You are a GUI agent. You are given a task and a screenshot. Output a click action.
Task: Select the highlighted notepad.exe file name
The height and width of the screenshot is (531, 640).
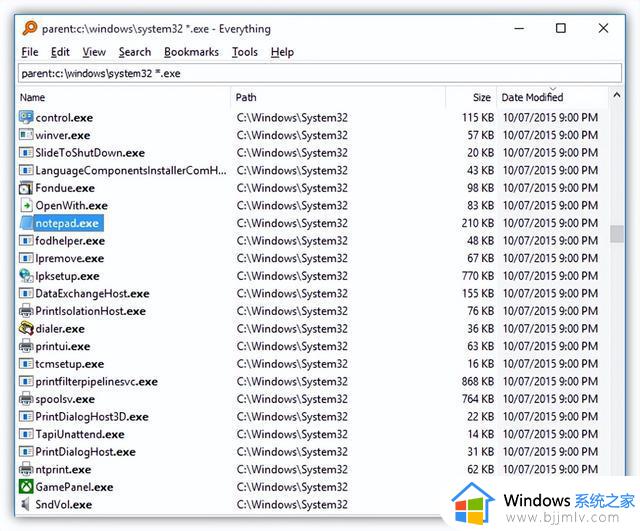coord(67,223)
